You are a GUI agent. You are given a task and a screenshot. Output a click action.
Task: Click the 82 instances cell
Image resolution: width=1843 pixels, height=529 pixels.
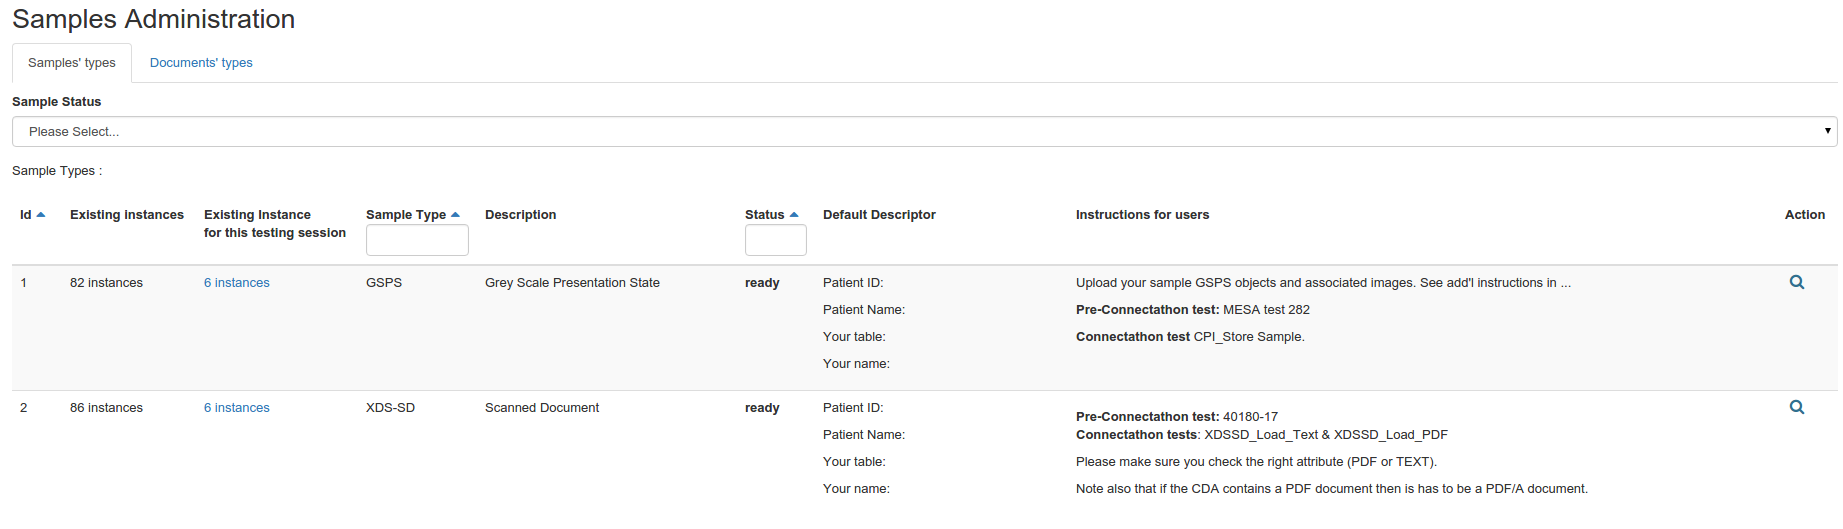pos(106,283)
